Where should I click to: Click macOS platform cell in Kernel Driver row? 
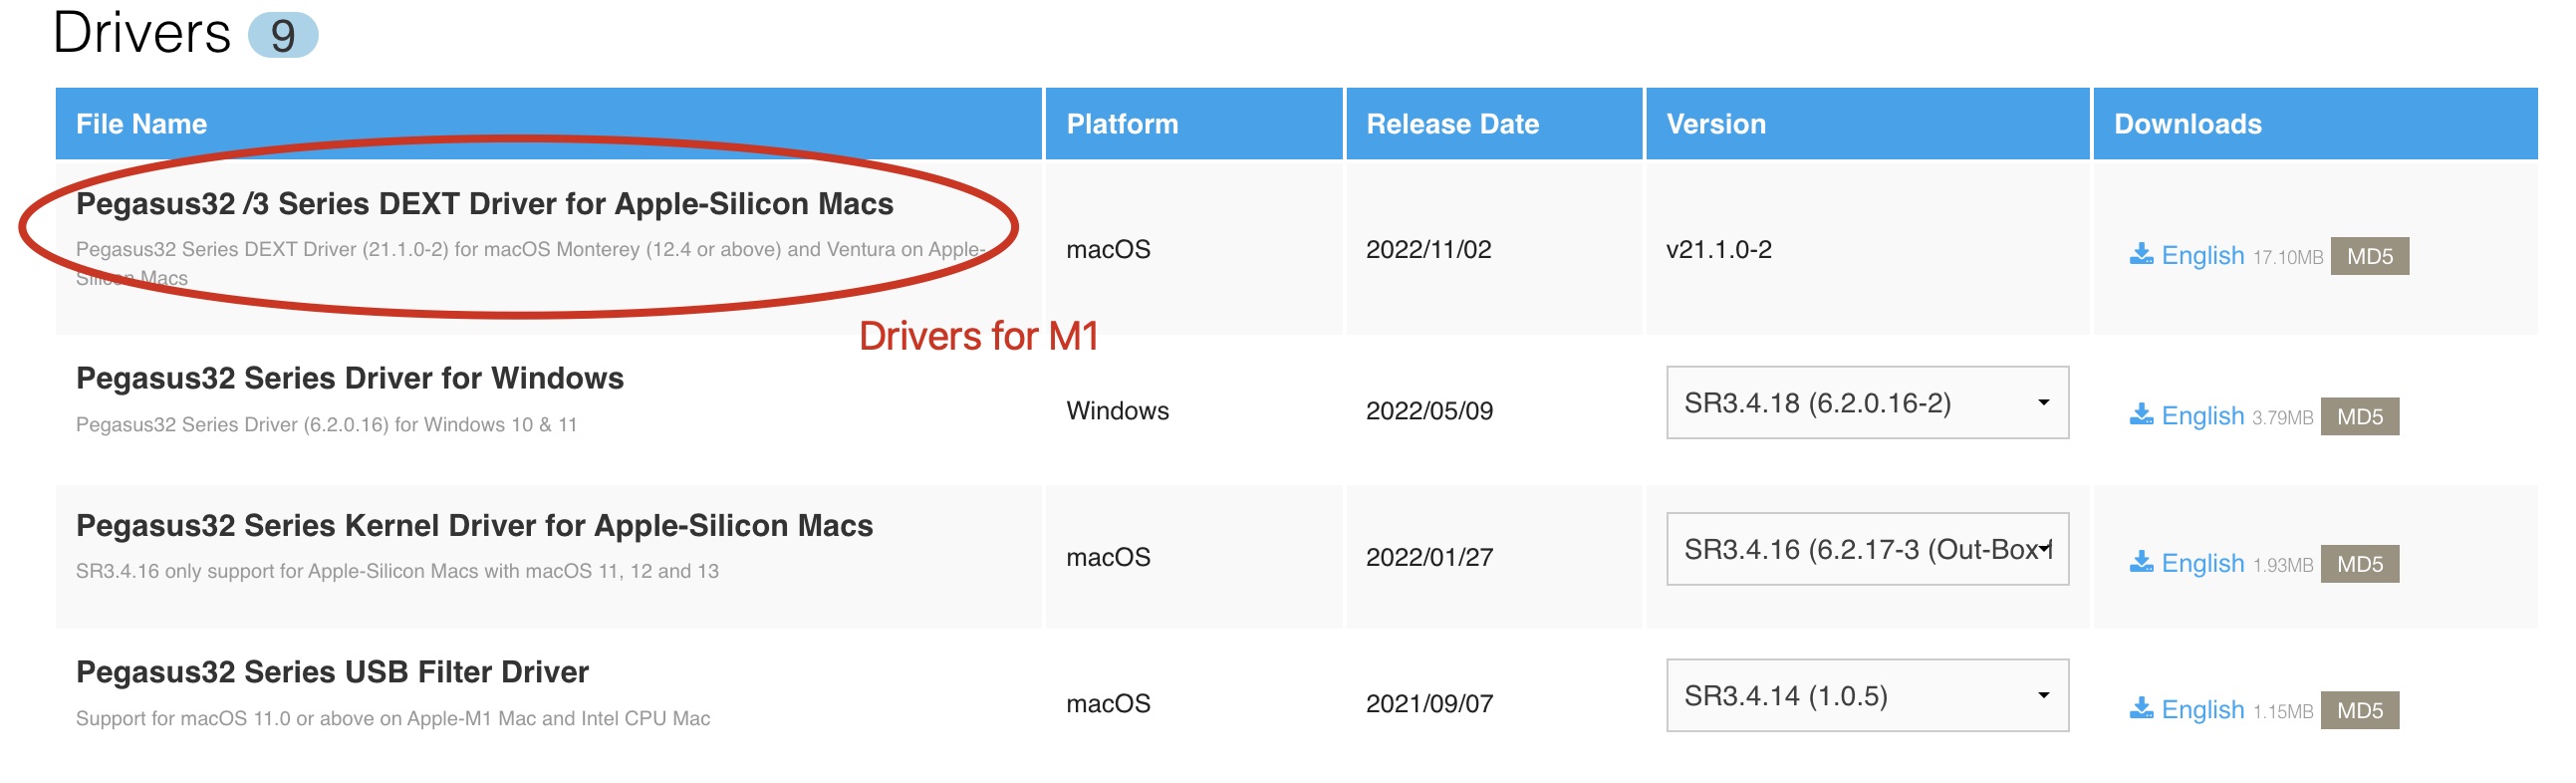coord(1108,557)
